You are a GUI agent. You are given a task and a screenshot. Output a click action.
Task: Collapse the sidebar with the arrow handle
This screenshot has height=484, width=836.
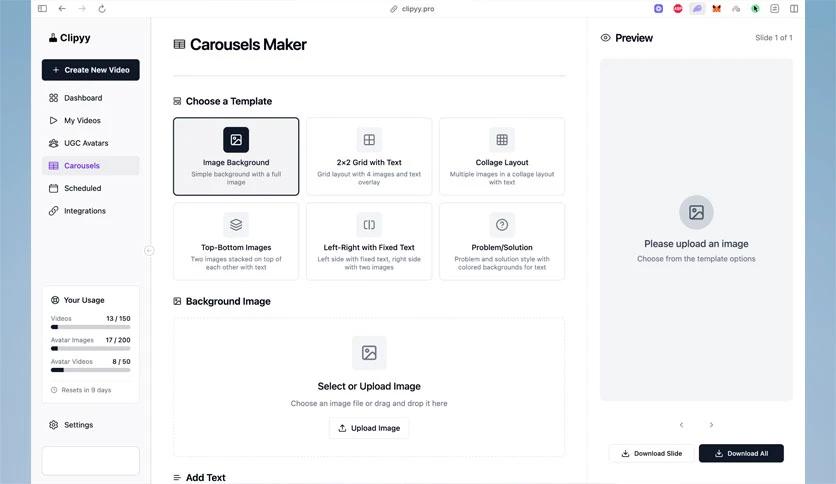tap(149, 251)
